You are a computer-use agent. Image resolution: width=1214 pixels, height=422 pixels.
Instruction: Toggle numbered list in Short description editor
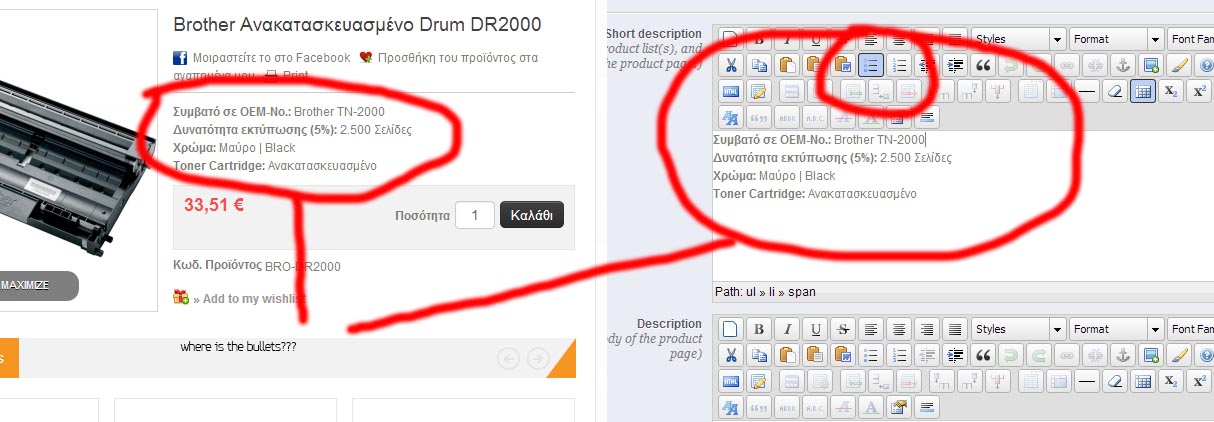pyautogui.click(x=899, y=65)
